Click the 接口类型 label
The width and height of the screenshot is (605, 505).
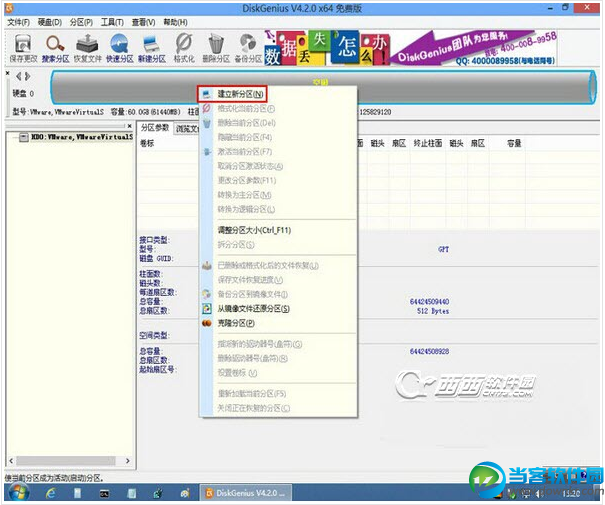pyautogui.click(x=155, y=240)
